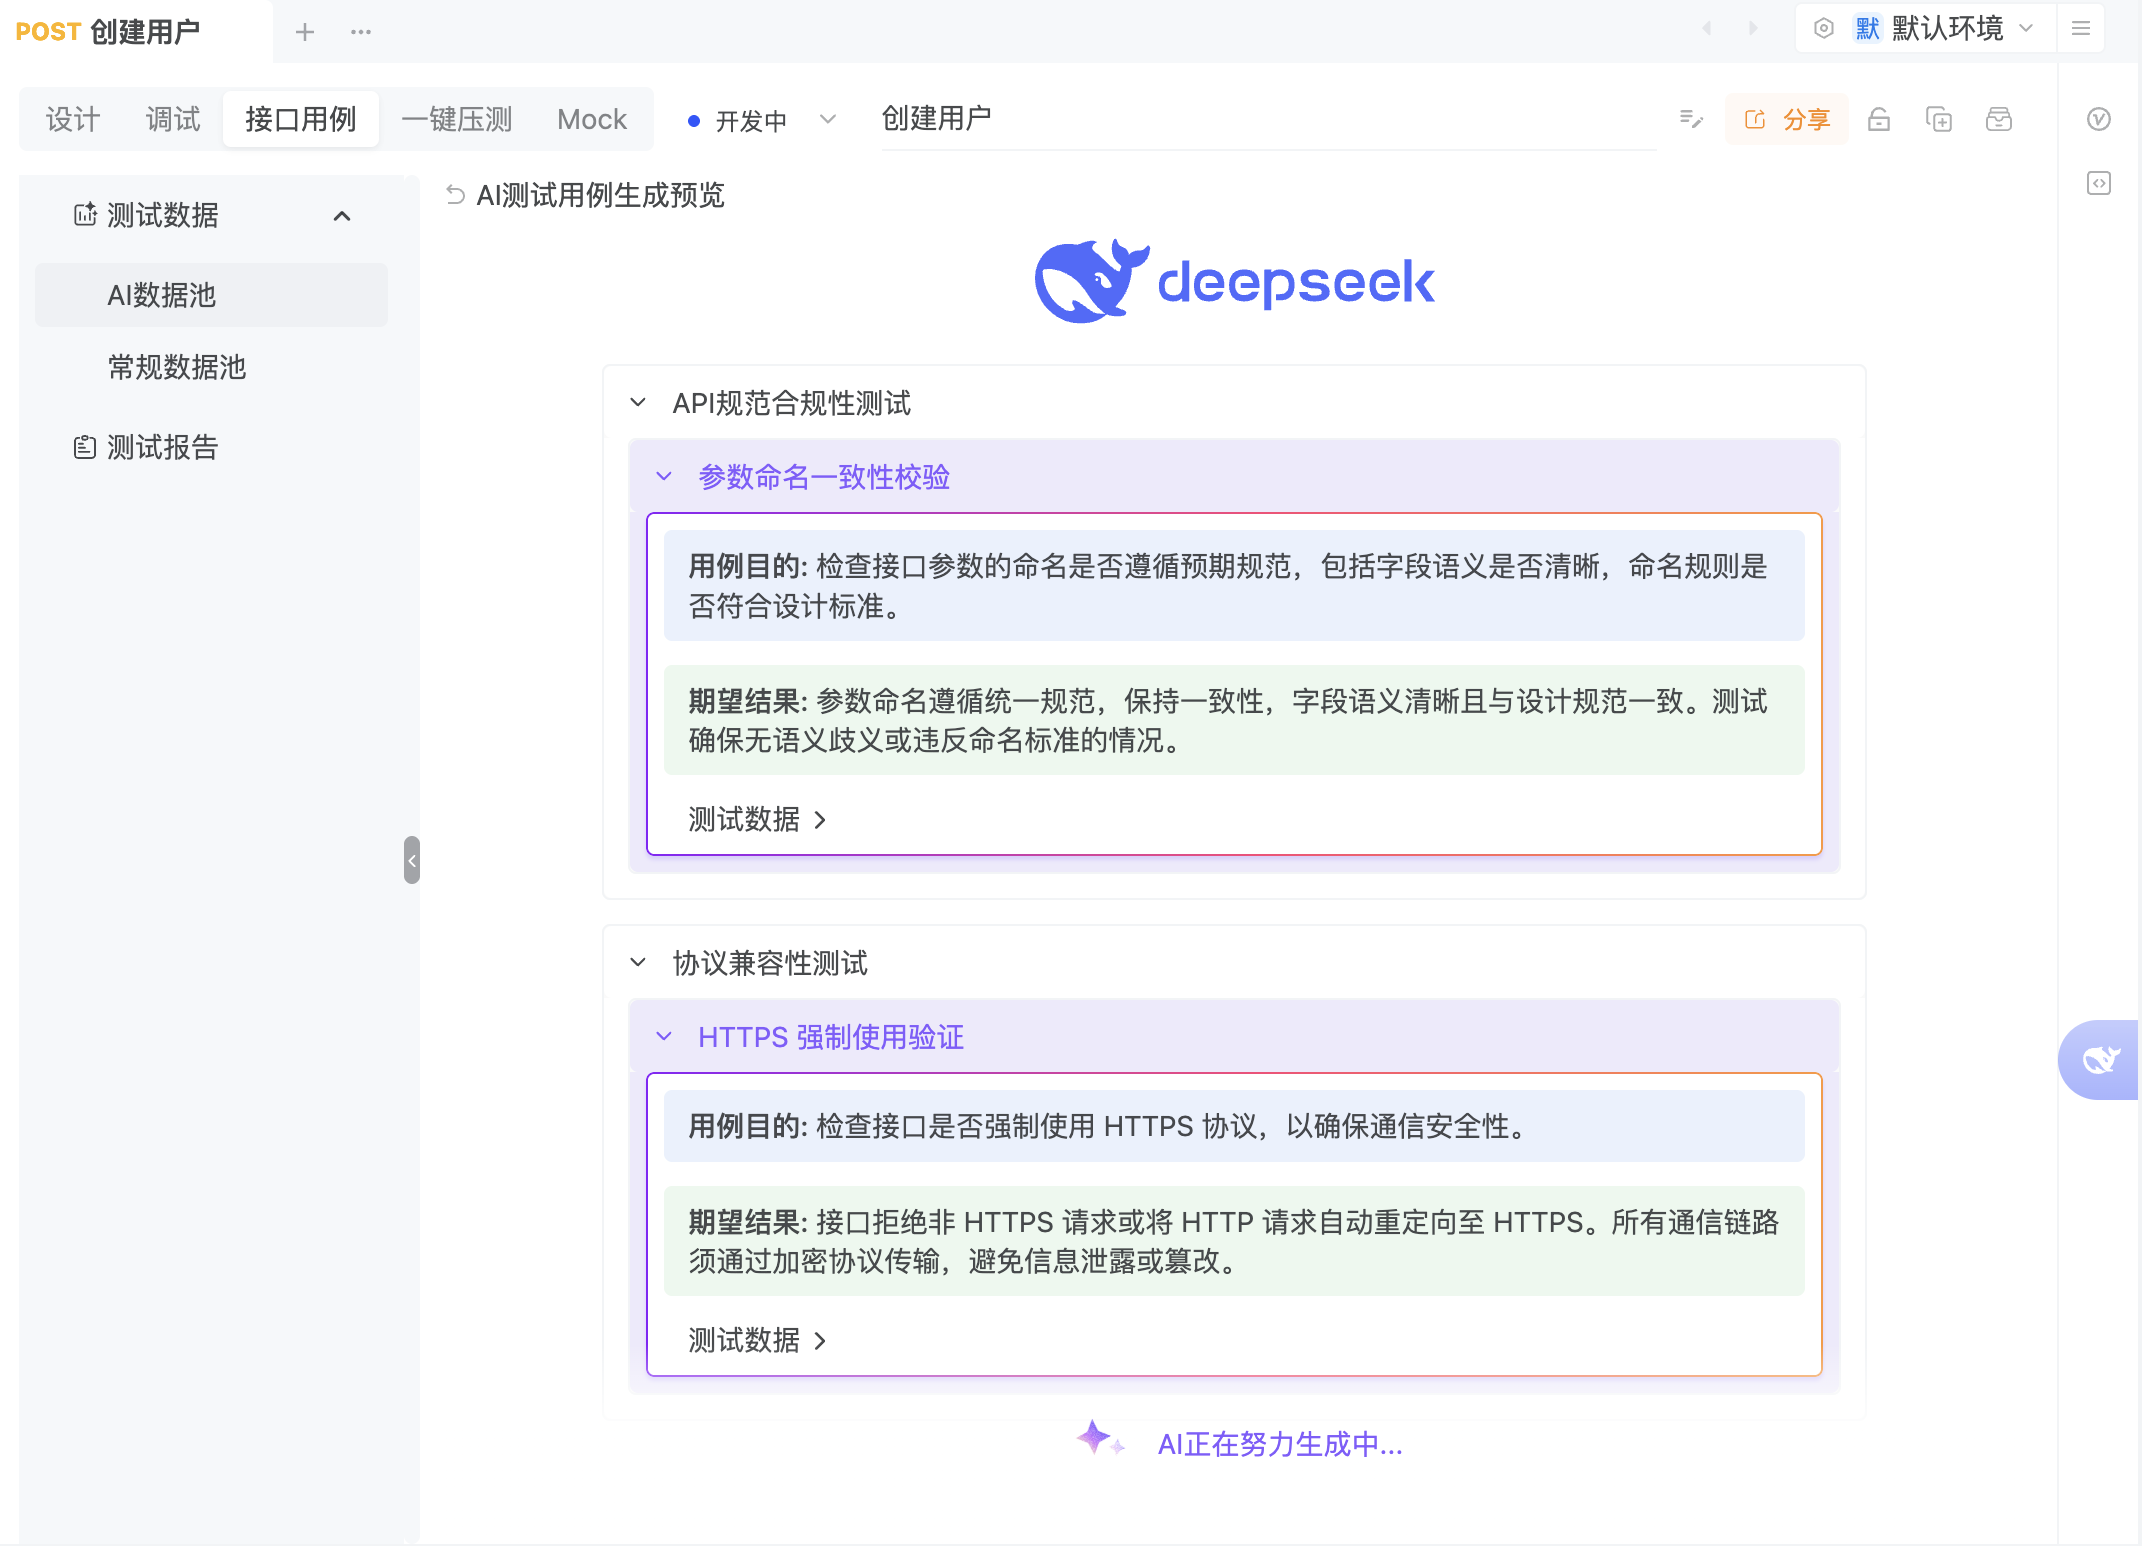The width and height of the screenshot is (2142, 1546).
Task: Click the back arrow beside AI测试用例生成预览
Action: coord(455,195)
